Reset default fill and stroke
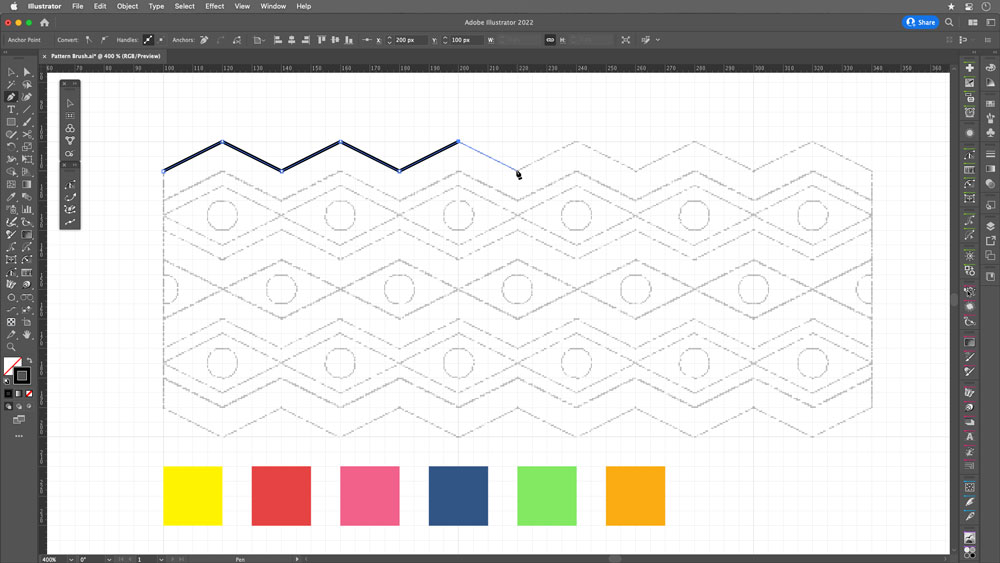 pos(7,381)
